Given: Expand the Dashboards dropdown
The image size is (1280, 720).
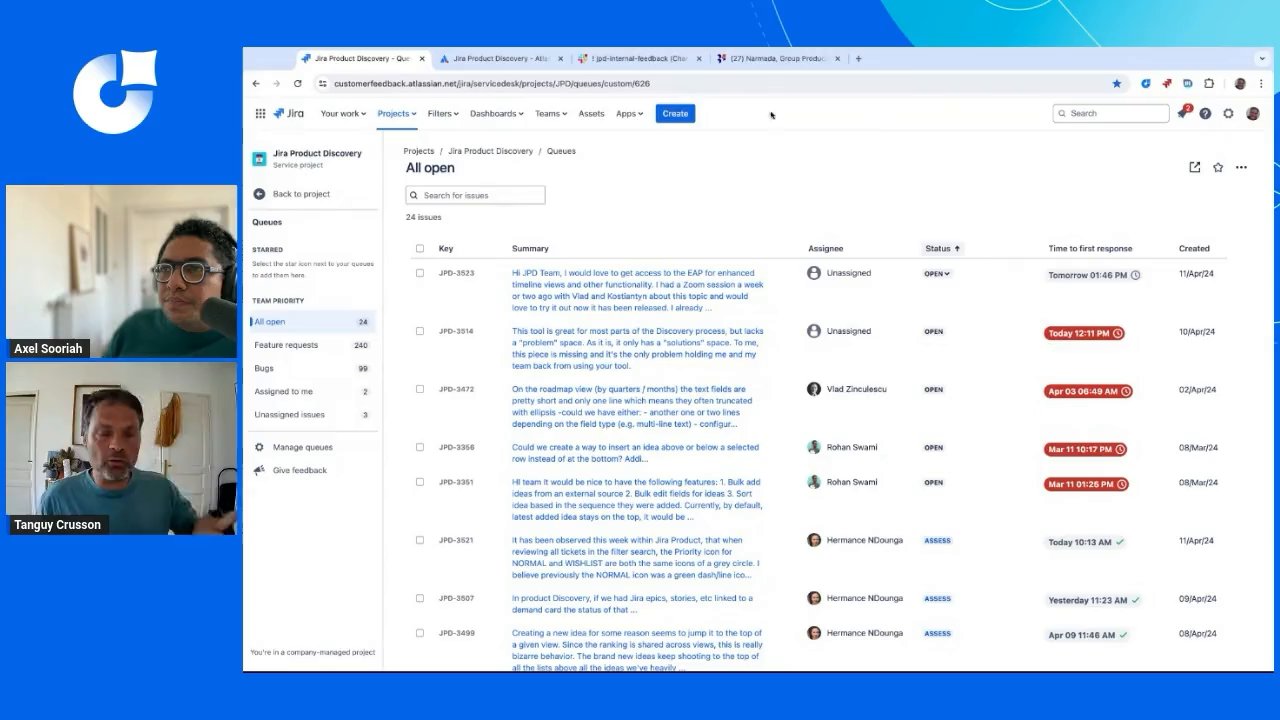Looking at the screenshot, I should 497,113.
